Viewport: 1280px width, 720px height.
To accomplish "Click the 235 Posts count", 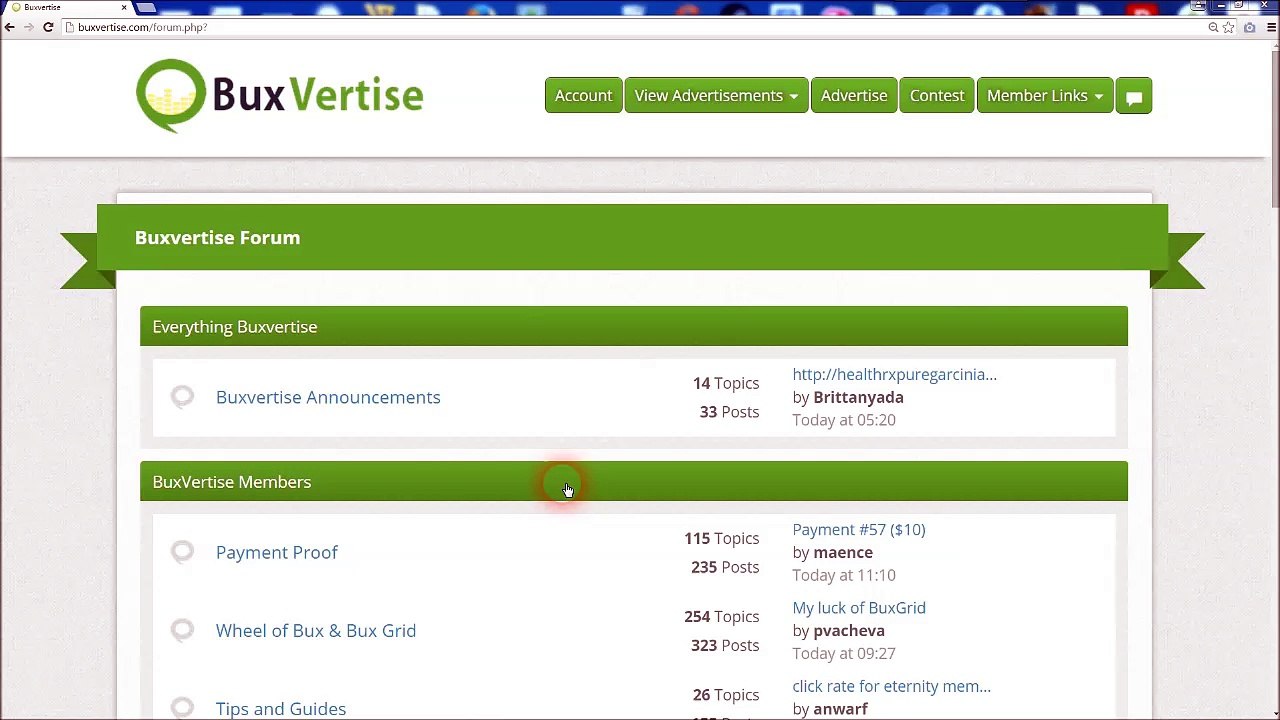I will (x=725, y=567).
